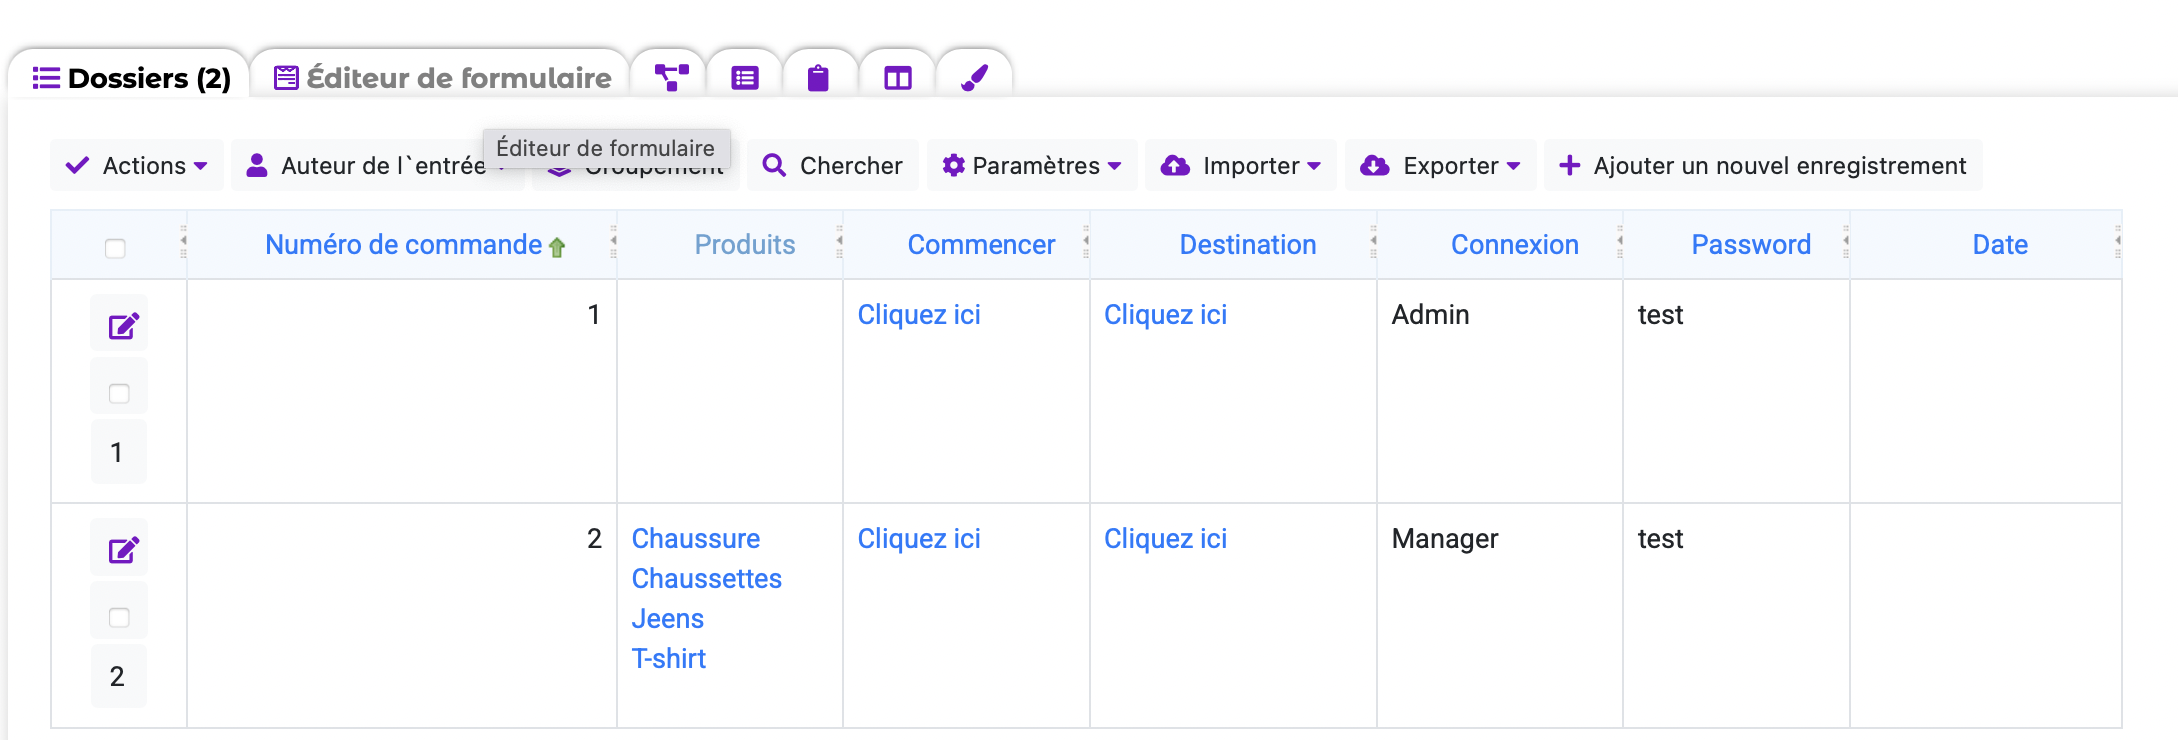Click edit pencil icon for record 2
This screenshot has height=740, width=2178.
123,549
